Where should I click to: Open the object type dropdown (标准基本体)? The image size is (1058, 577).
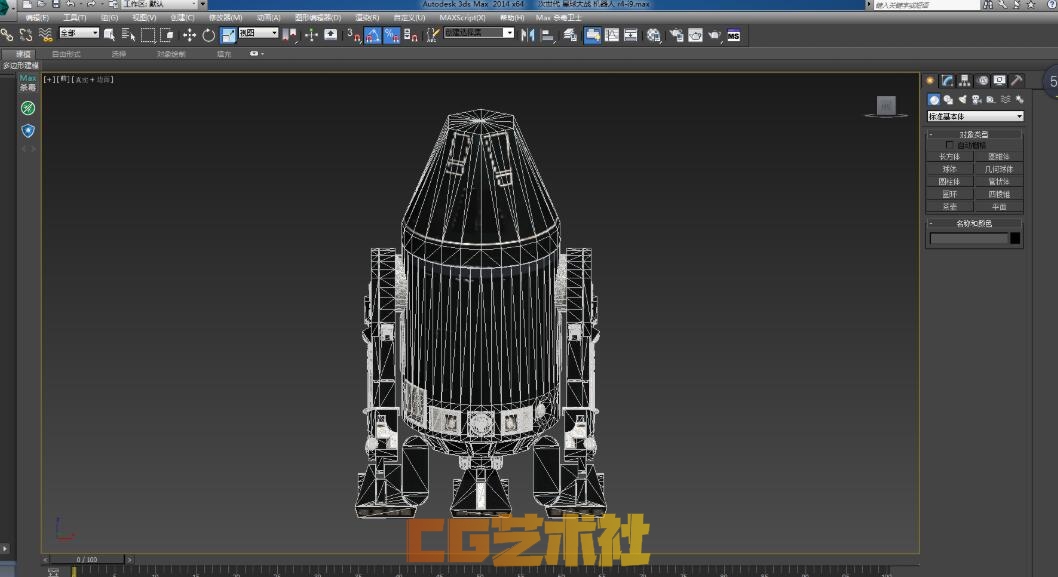[x=975, y=117]
